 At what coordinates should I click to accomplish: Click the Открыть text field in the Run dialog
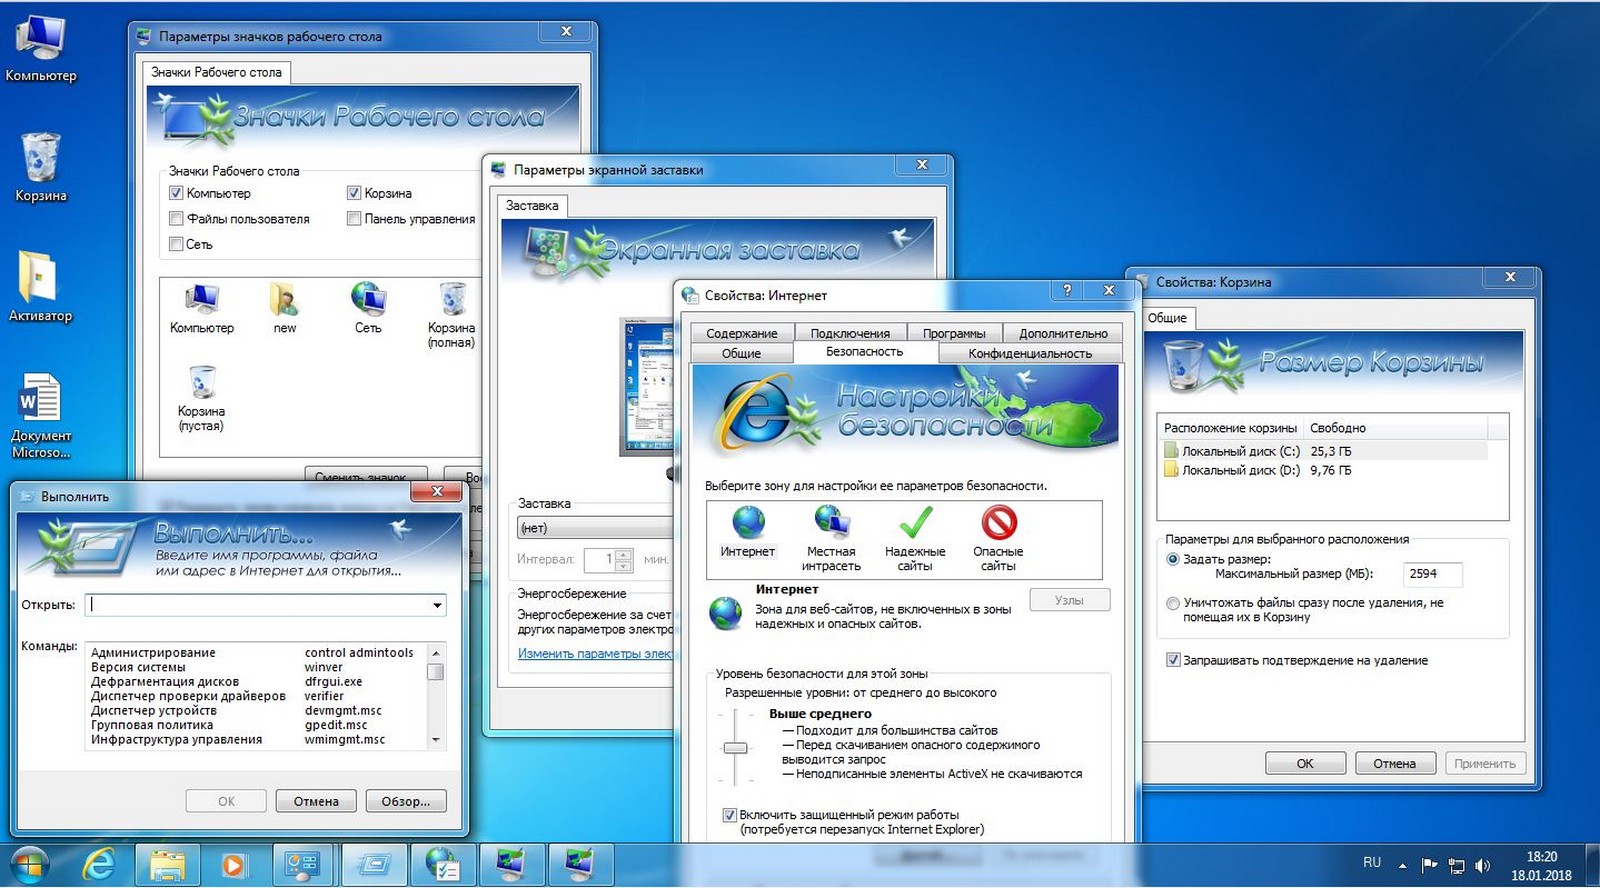[258, 605]
